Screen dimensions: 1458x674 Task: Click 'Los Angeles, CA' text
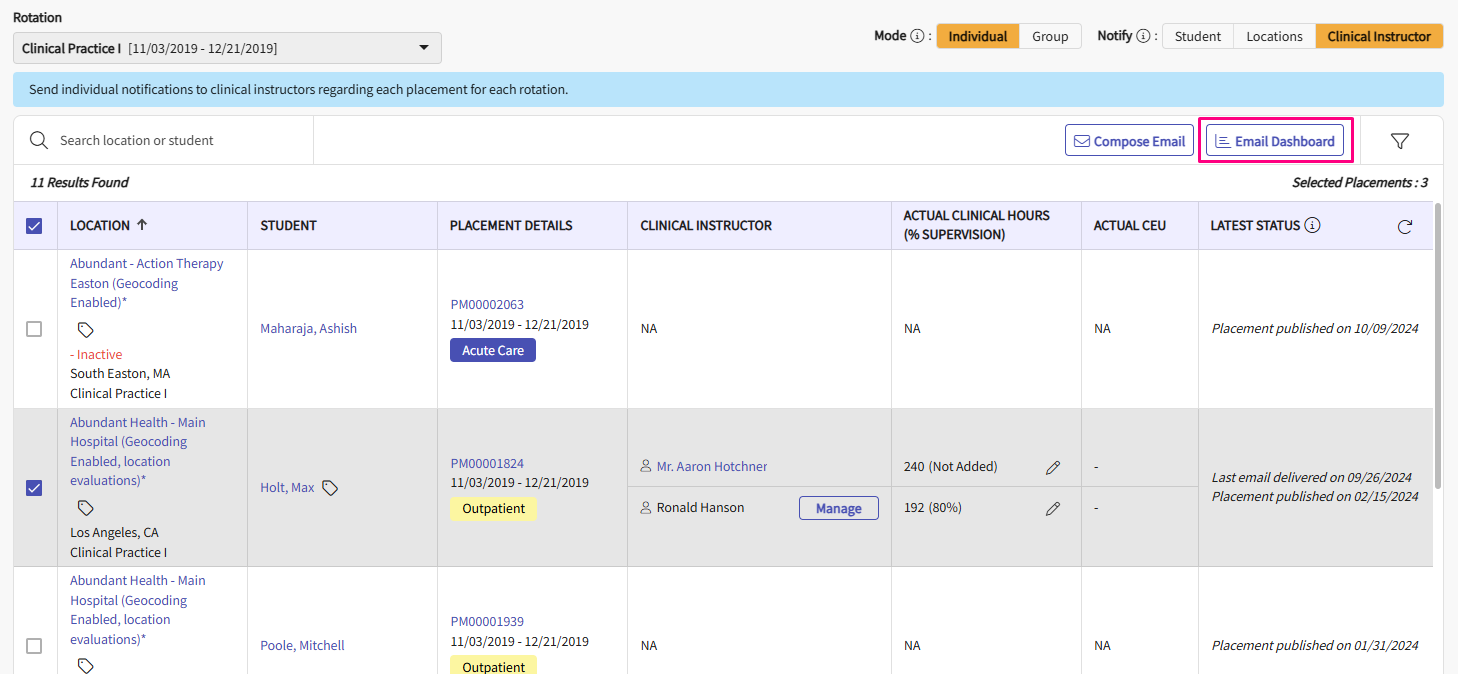114,532
